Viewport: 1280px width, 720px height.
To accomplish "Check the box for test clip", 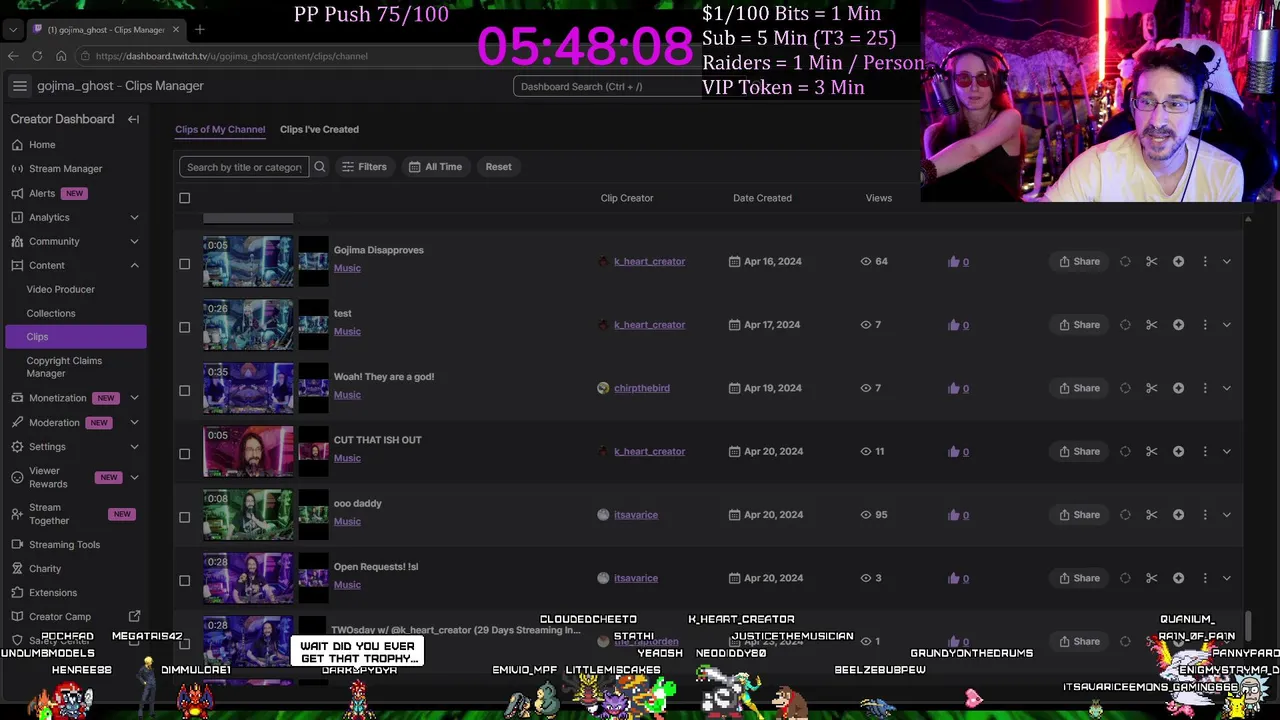I will click(x=184, y=327).
